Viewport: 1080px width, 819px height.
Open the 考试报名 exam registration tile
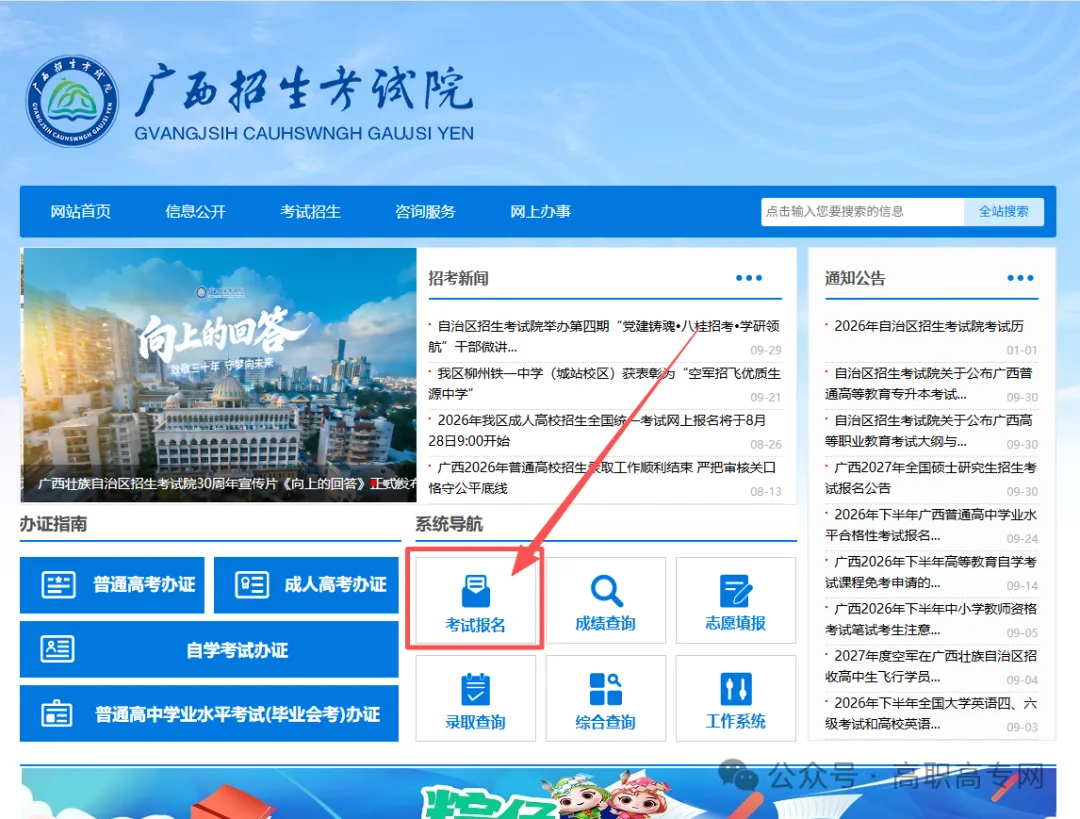(475, 600)
